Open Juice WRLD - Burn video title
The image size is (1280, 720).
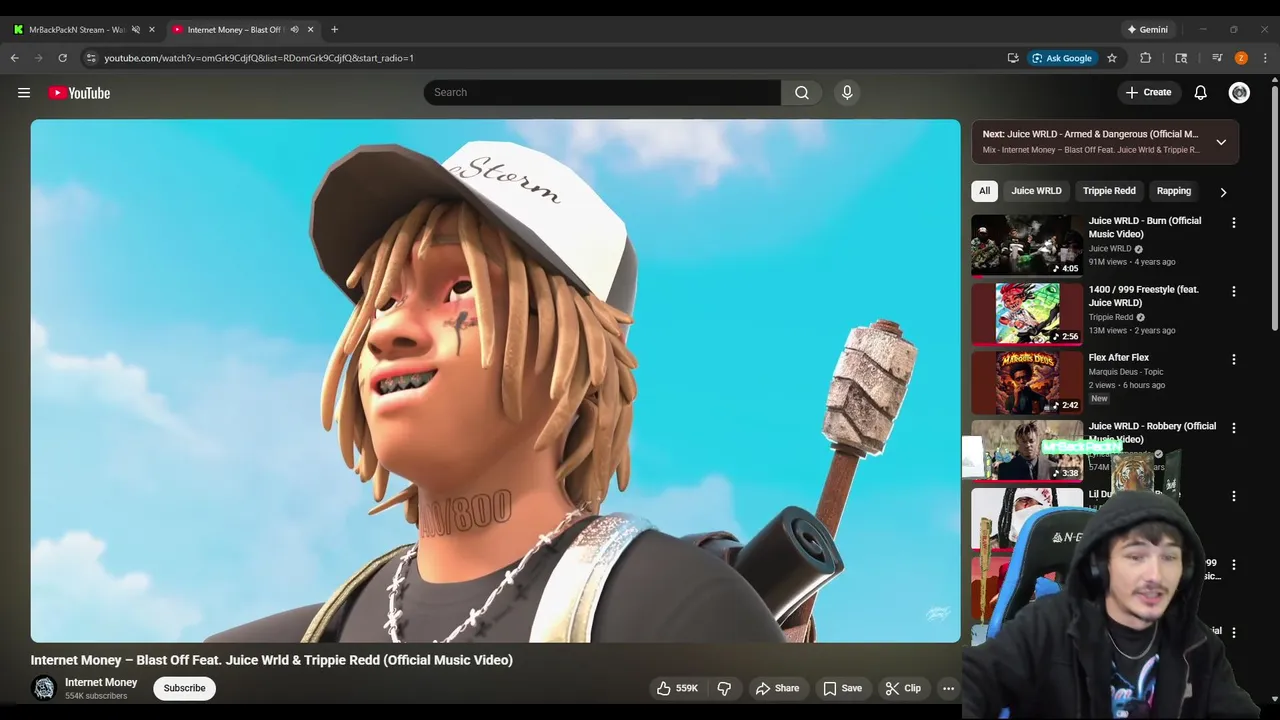(x=1145, y=227)
